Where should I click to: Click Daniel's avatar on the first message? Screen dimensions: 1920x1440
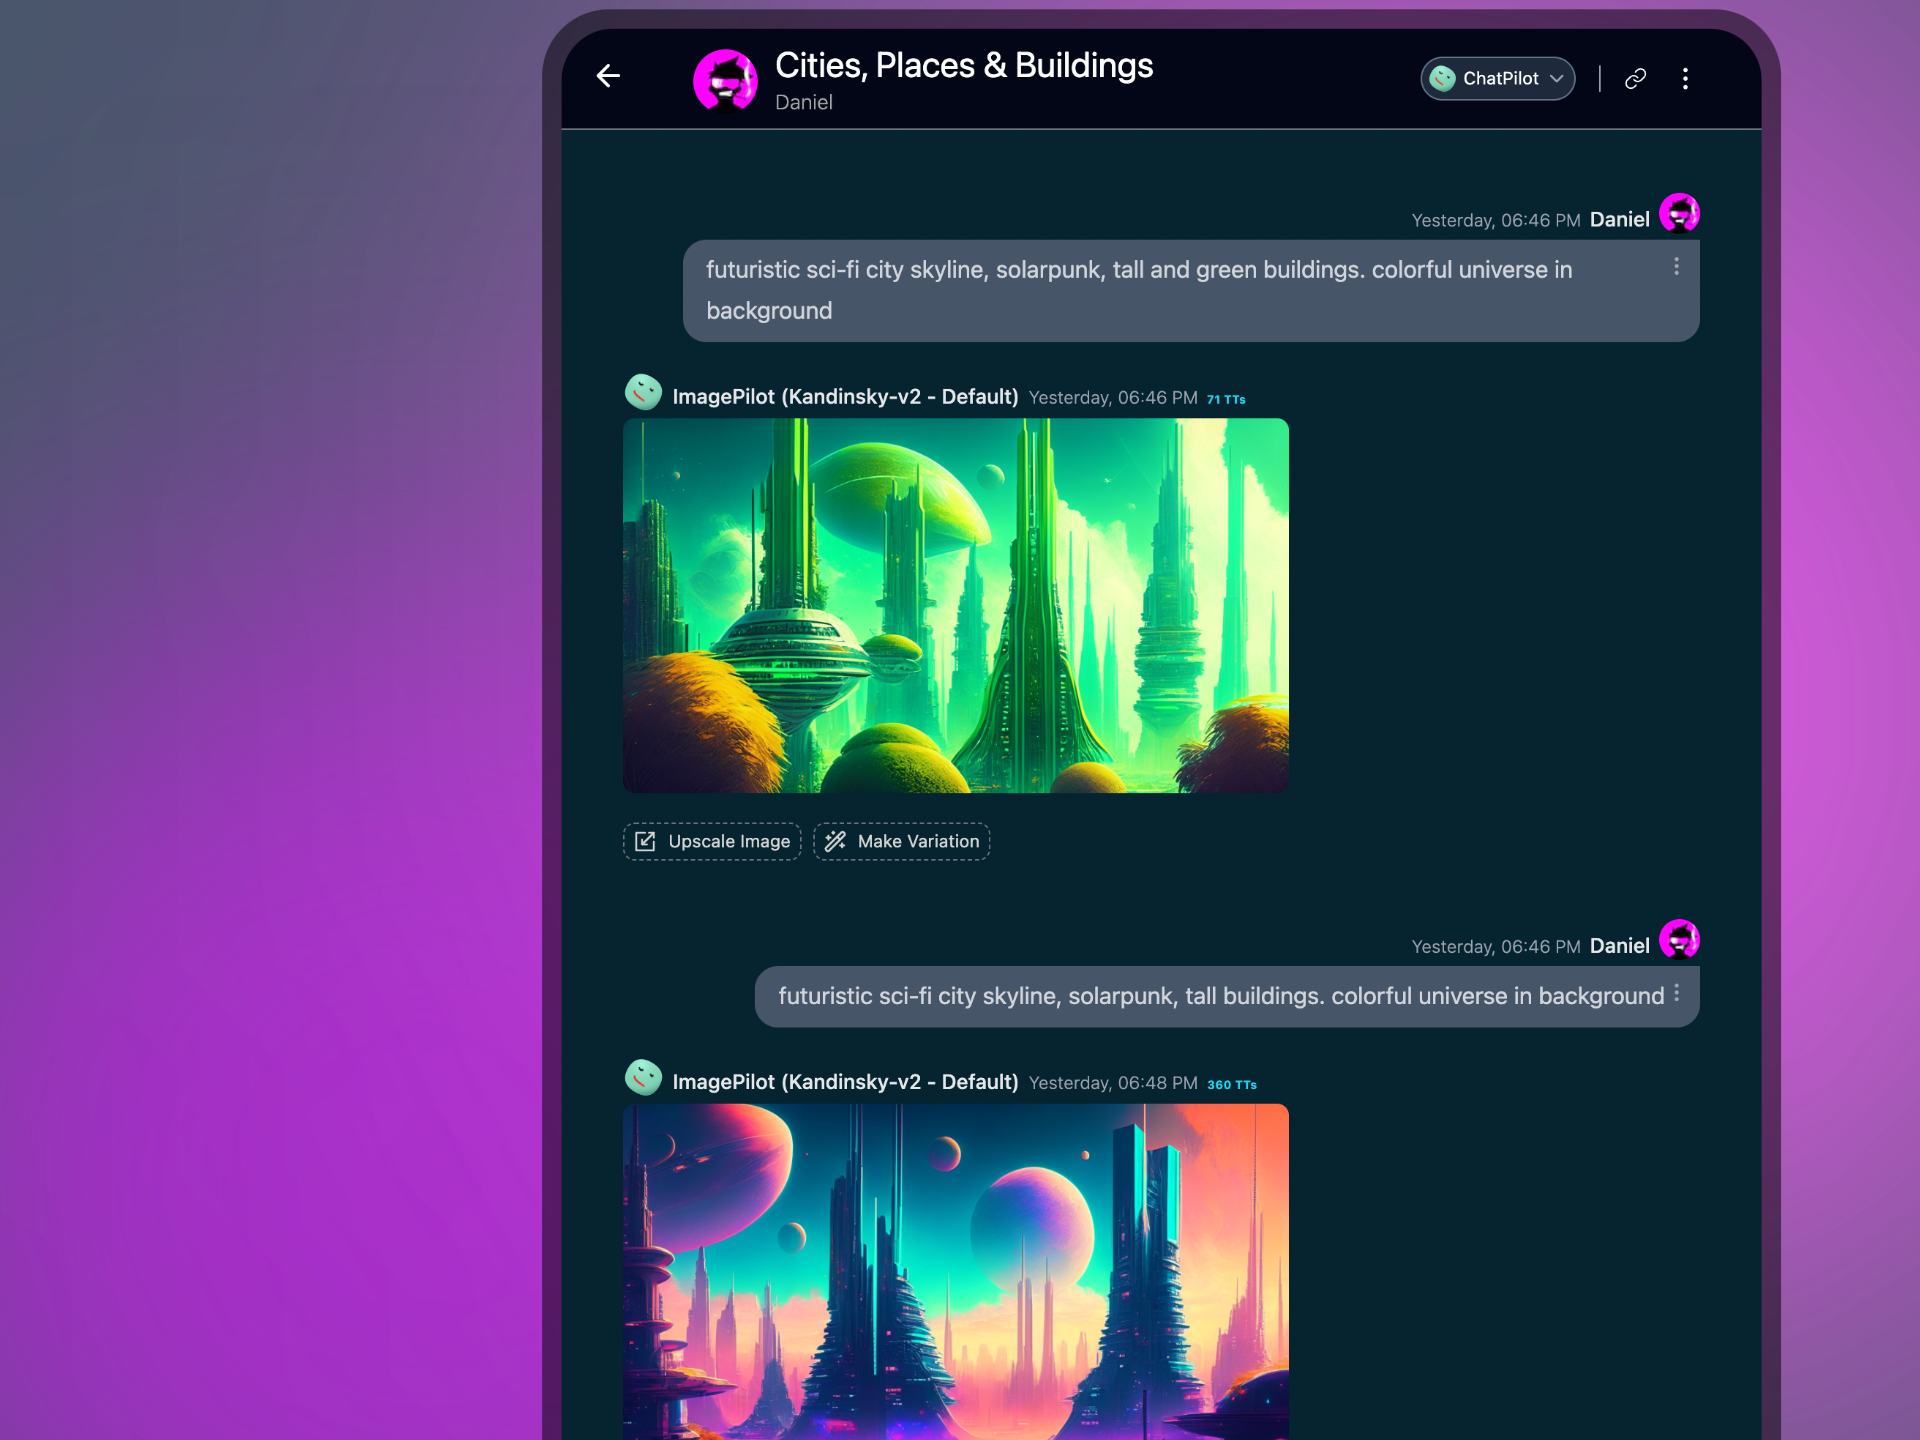tap(1679, 213)
